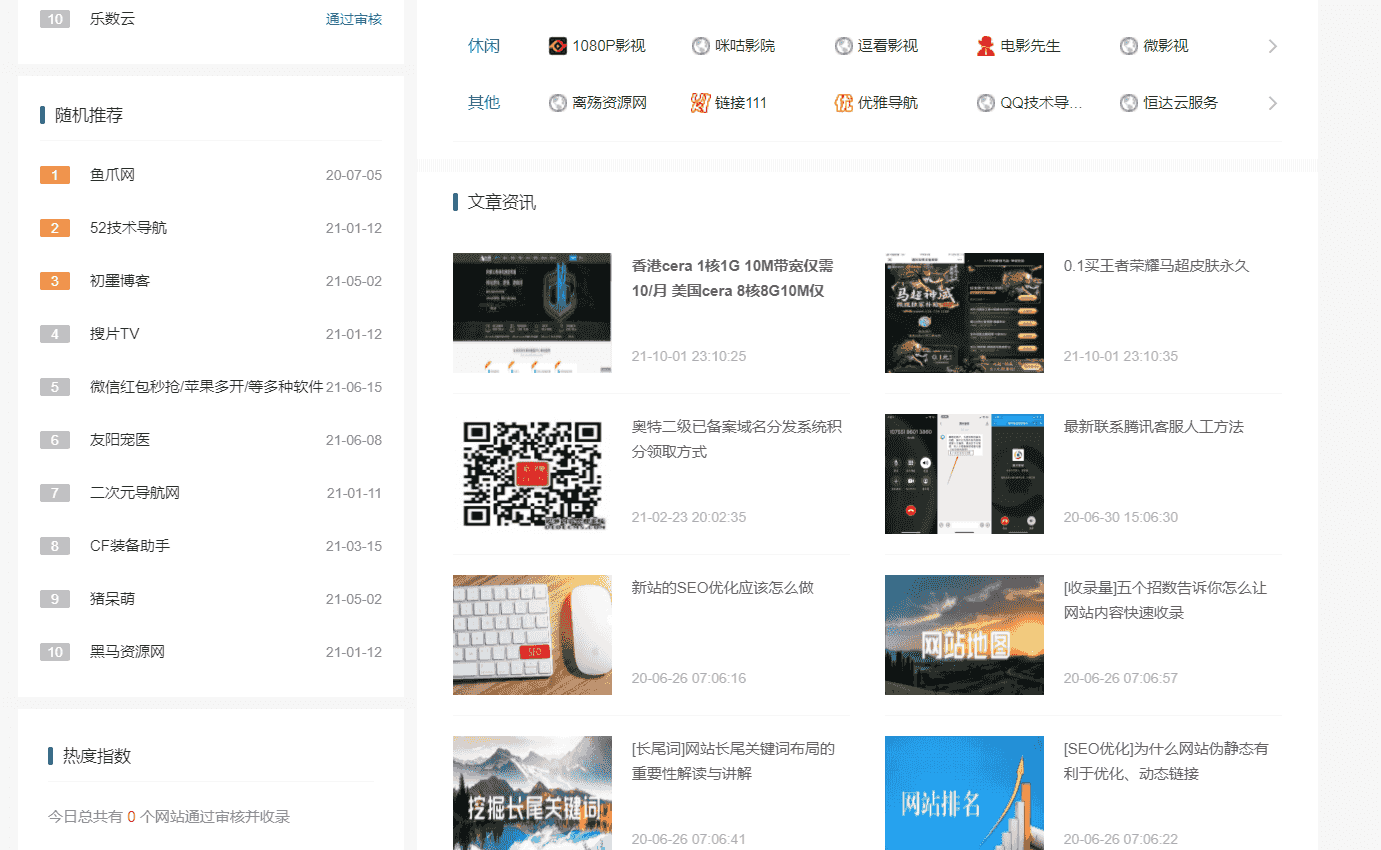Open the 电影先生 link
1381x850 pixels.
click(1031, 46)
